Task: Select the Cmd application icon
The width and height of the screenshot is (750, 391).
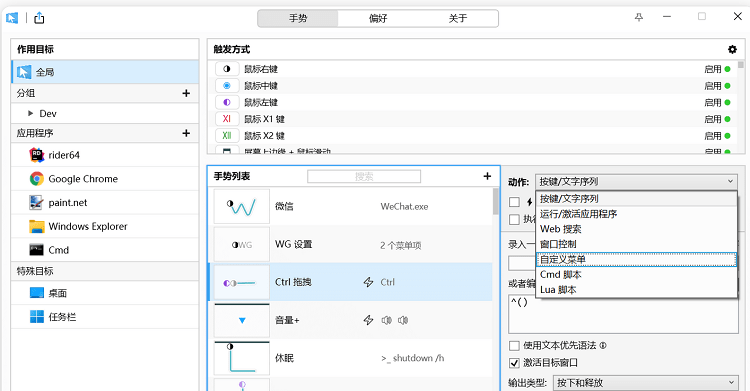Action: (x=37, y=250)
